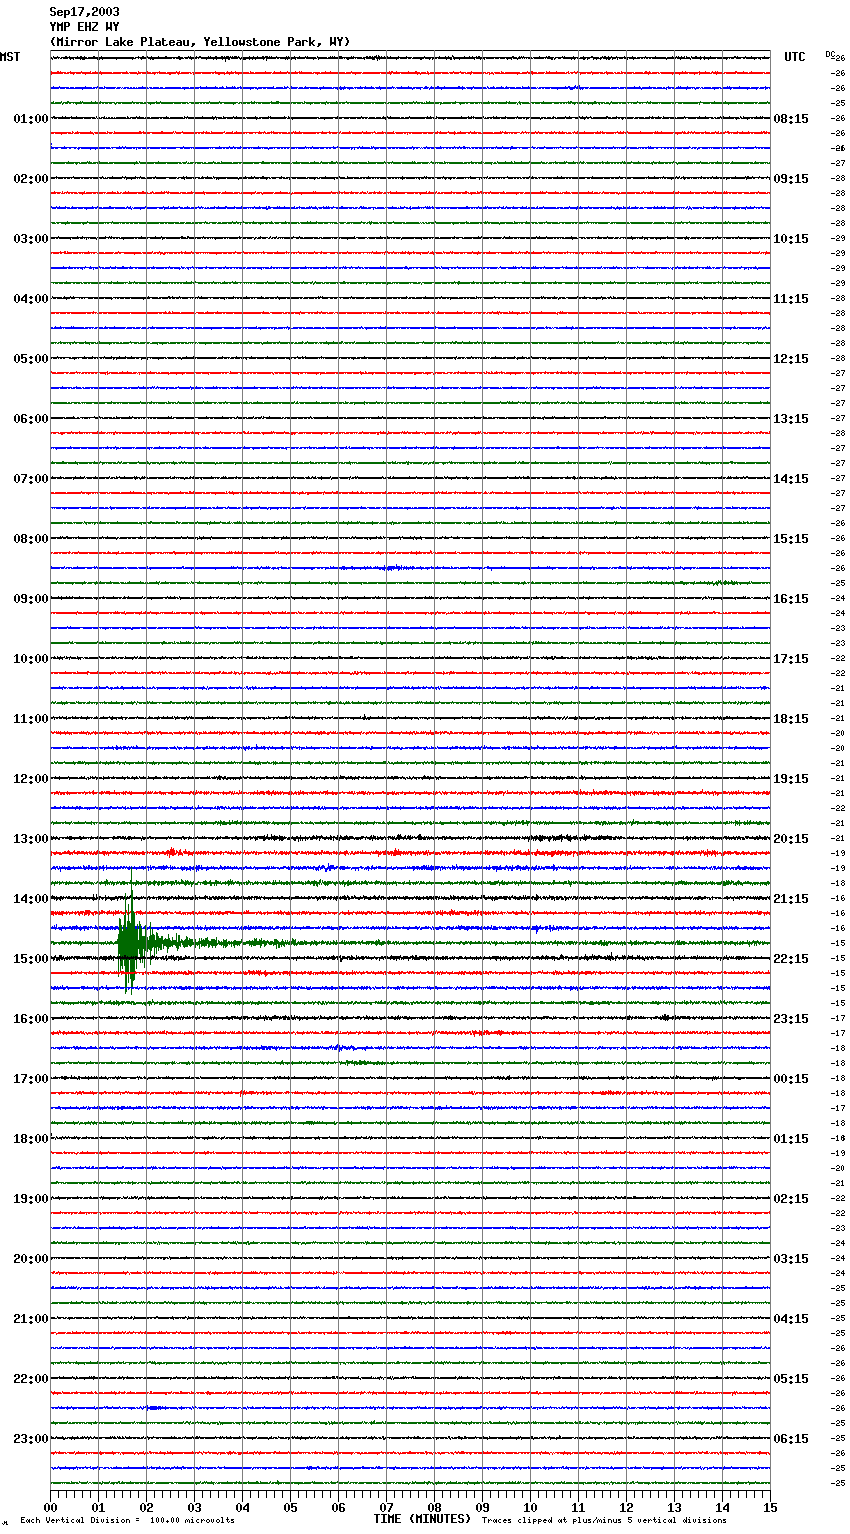Viewport: 850px width, 1534px height.
Task: Click the 14:00 MST hour label
Action: 31,899
